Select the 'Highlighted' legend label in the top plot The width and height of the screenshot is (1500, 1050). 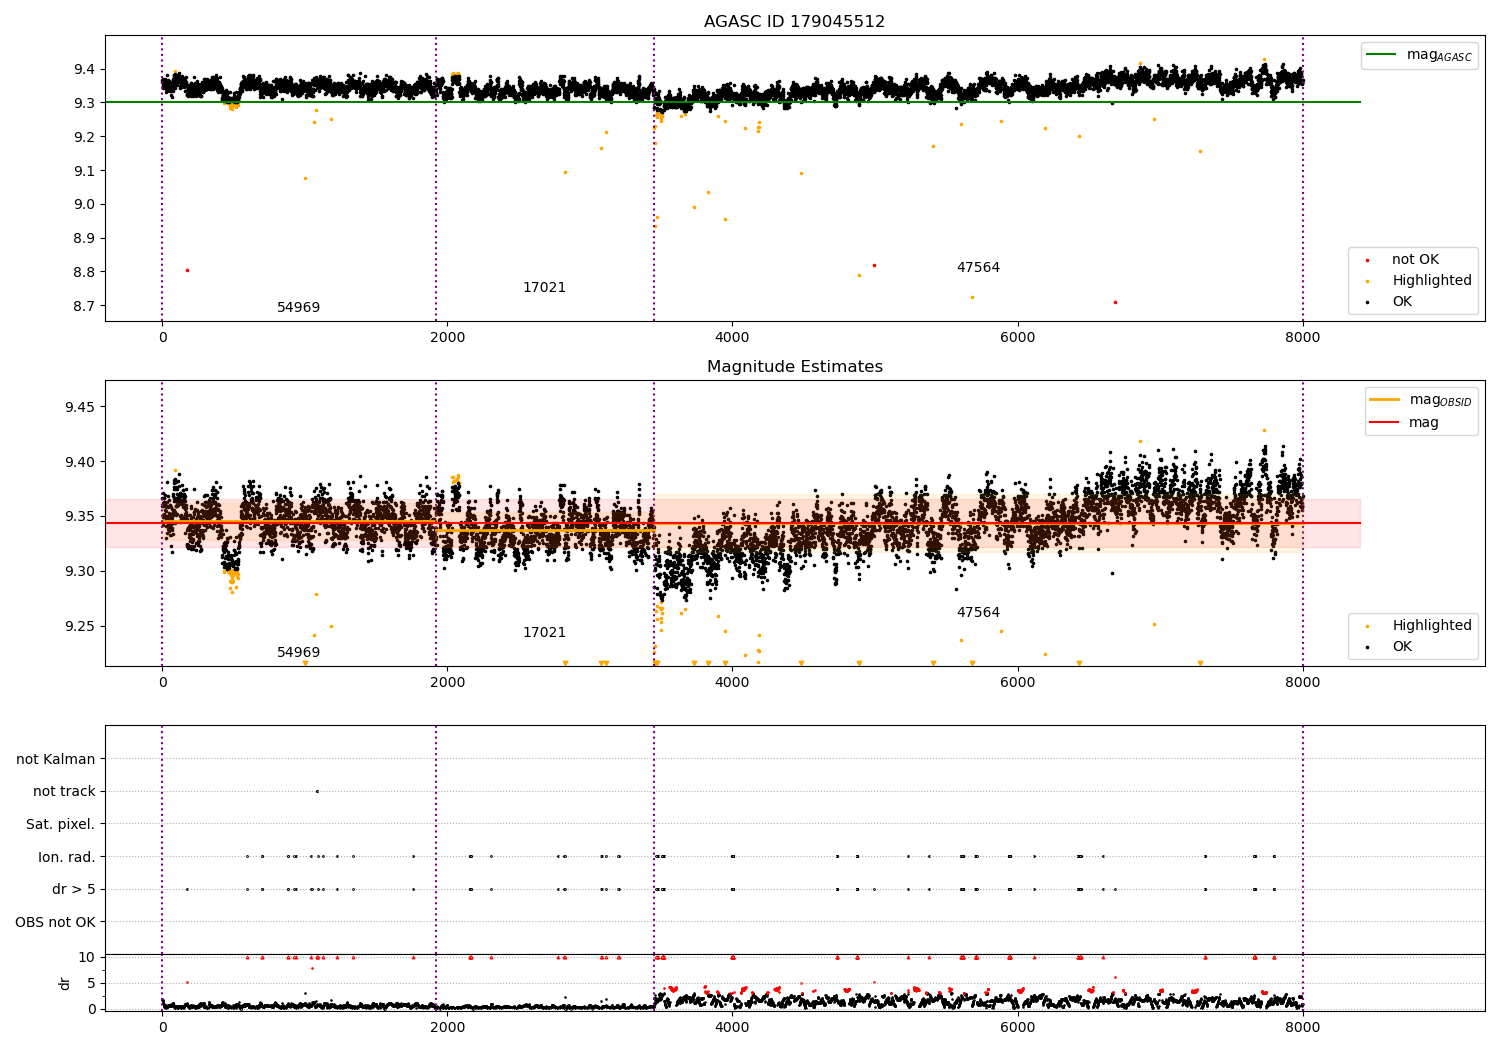point(1432,281)
